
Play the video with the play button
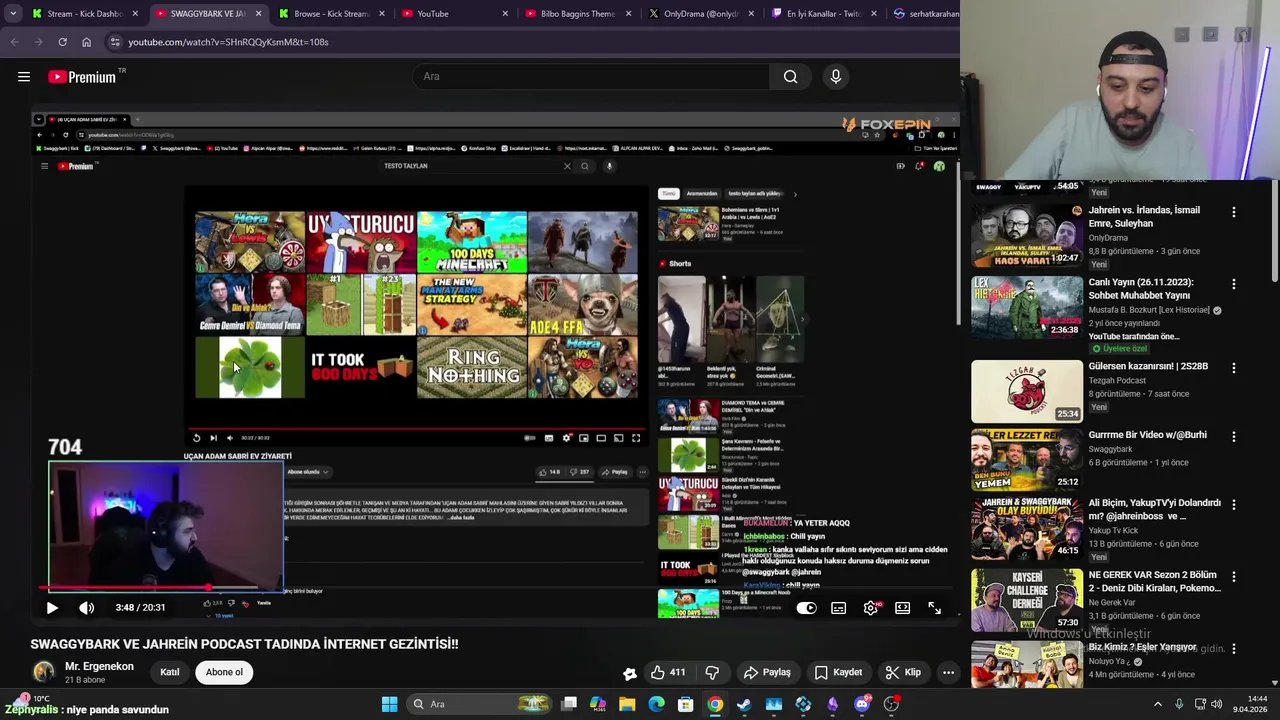coord(52,607)
